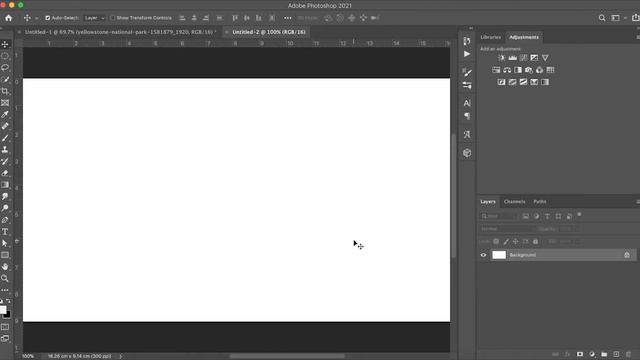
Task: Select the Eyedropper tool
Action: [x=5, y=115]
